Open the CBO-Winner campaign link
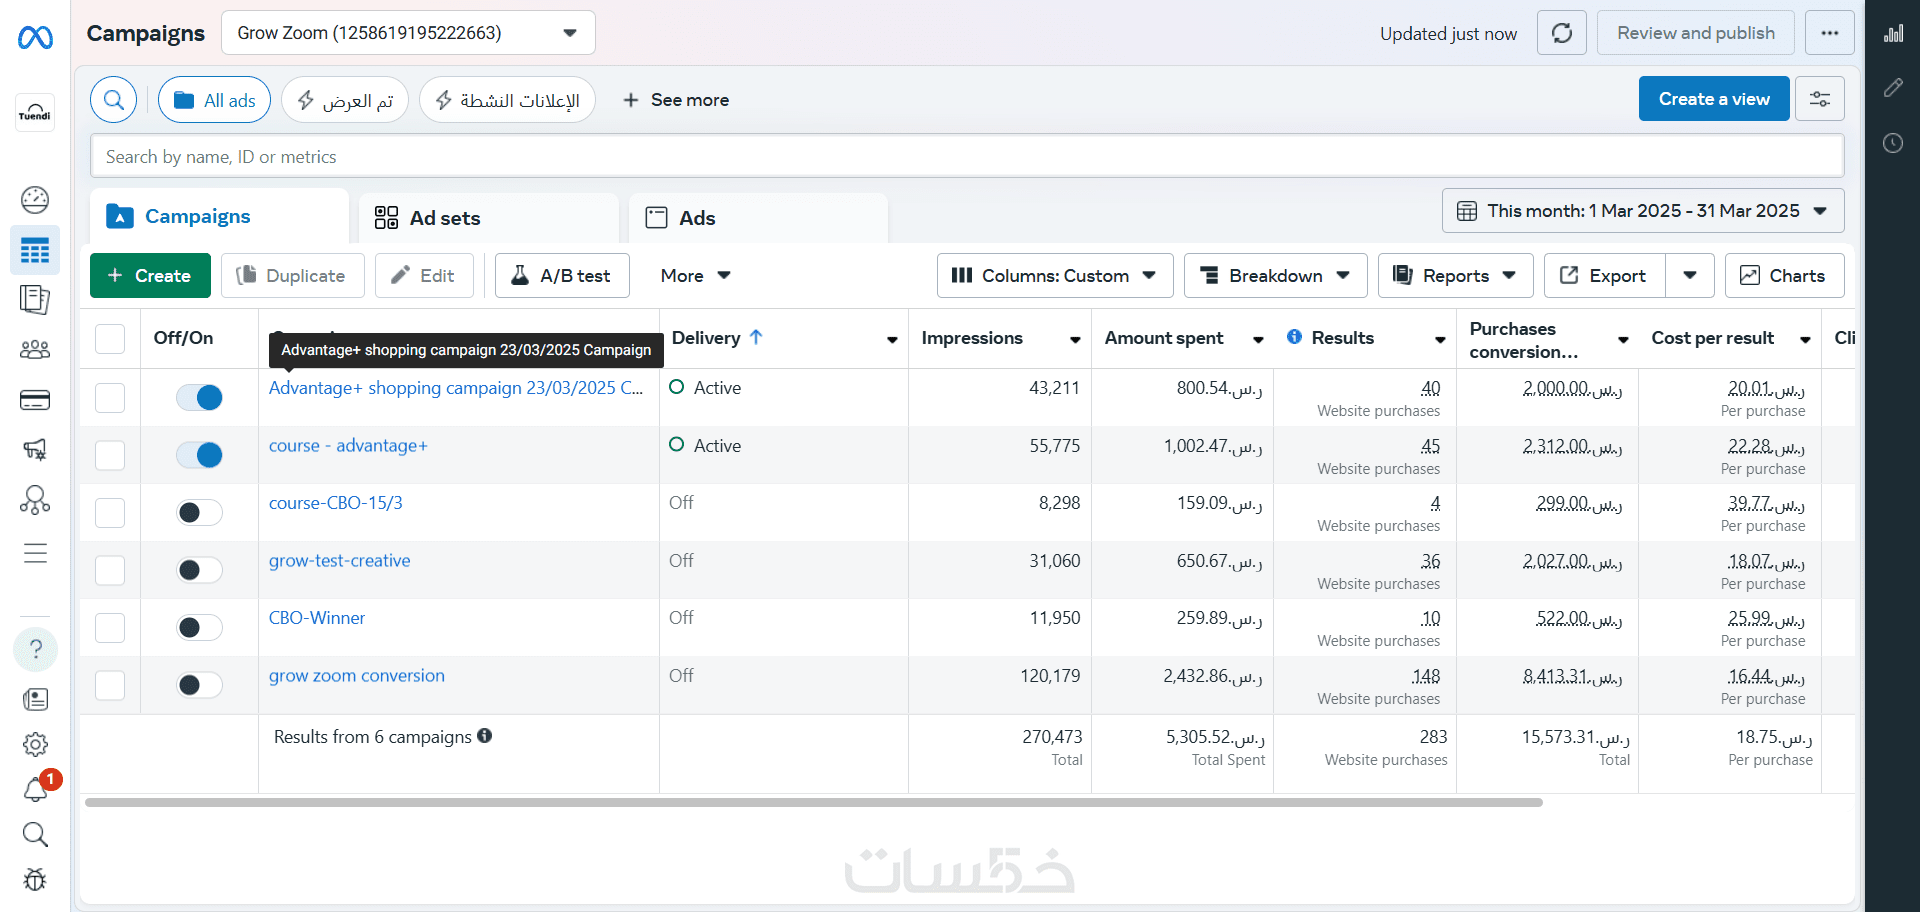Screen dimensions: 1920x912 click(317, 618)
